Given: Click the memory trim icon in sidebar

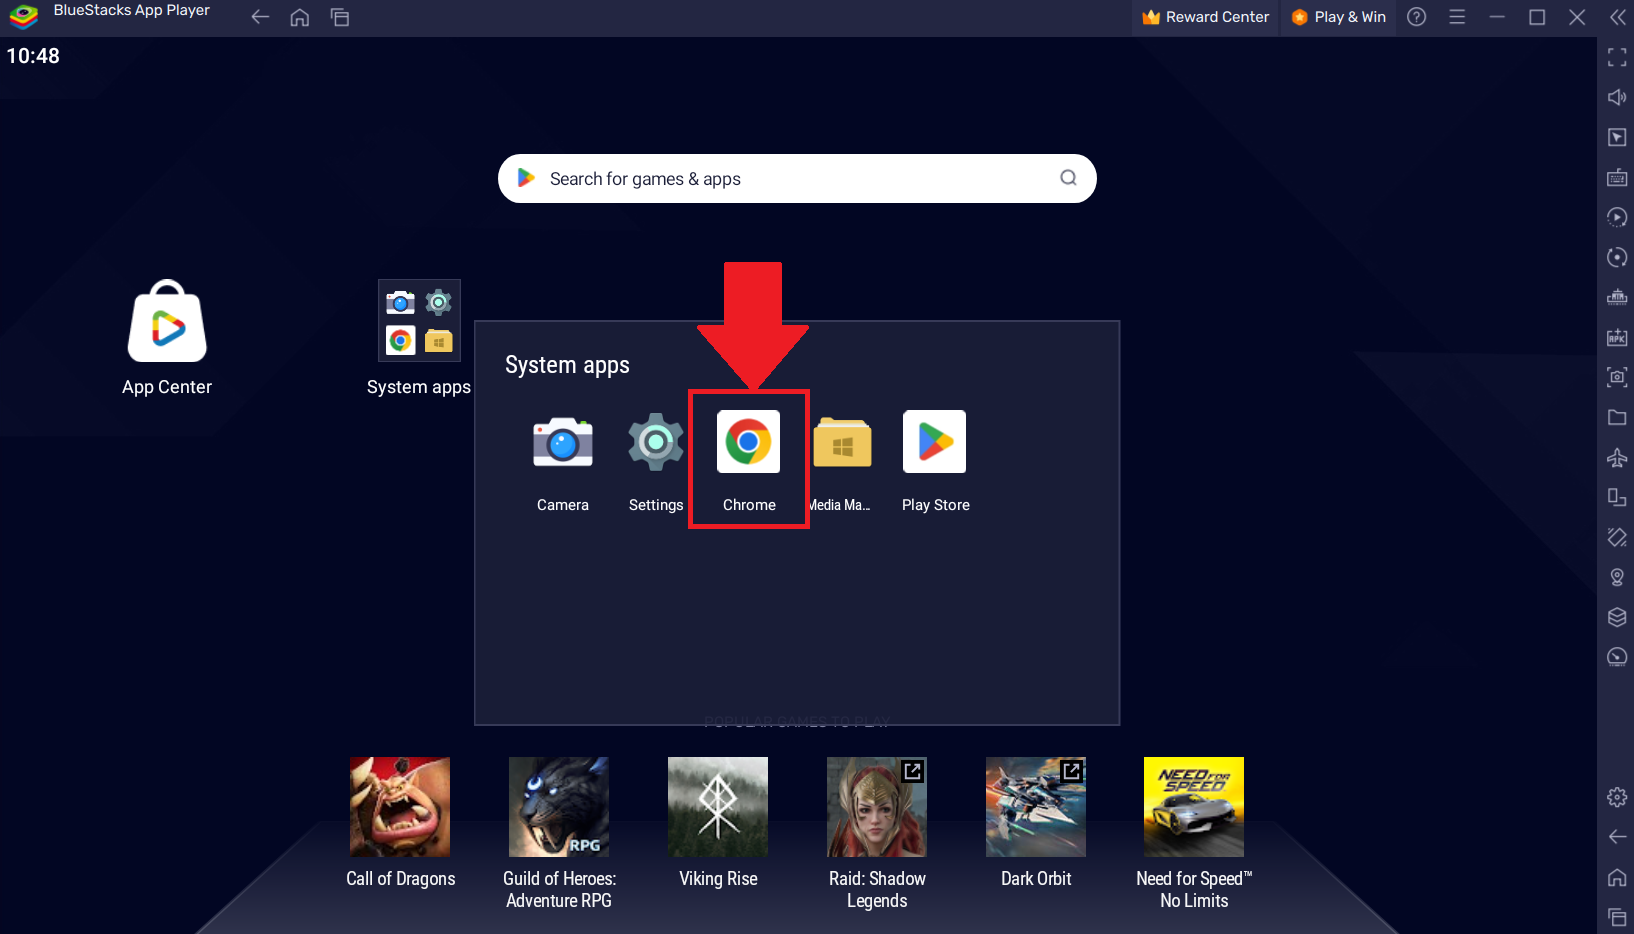Looking at the screenshot, I should pos(1617,297).
